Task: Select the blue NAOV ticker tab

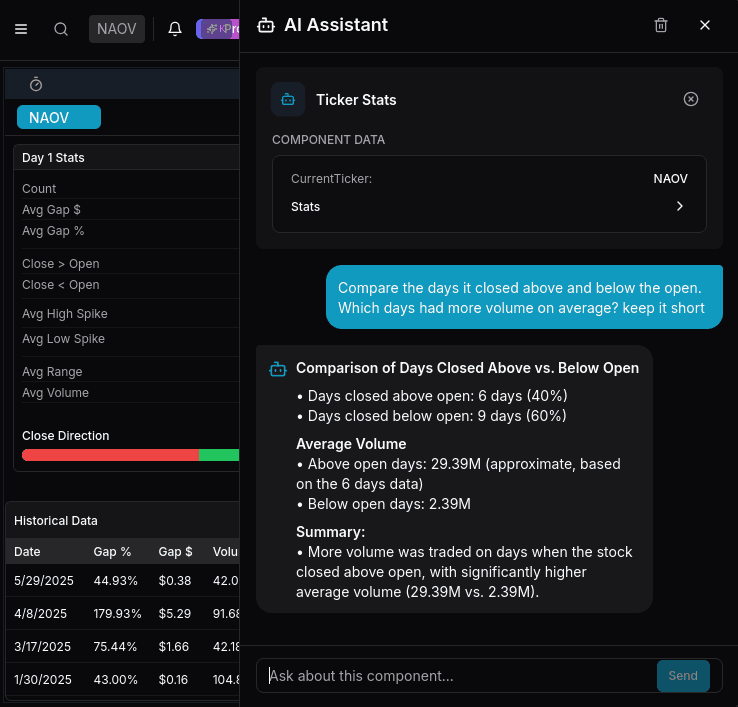Action: click(59, 117)
